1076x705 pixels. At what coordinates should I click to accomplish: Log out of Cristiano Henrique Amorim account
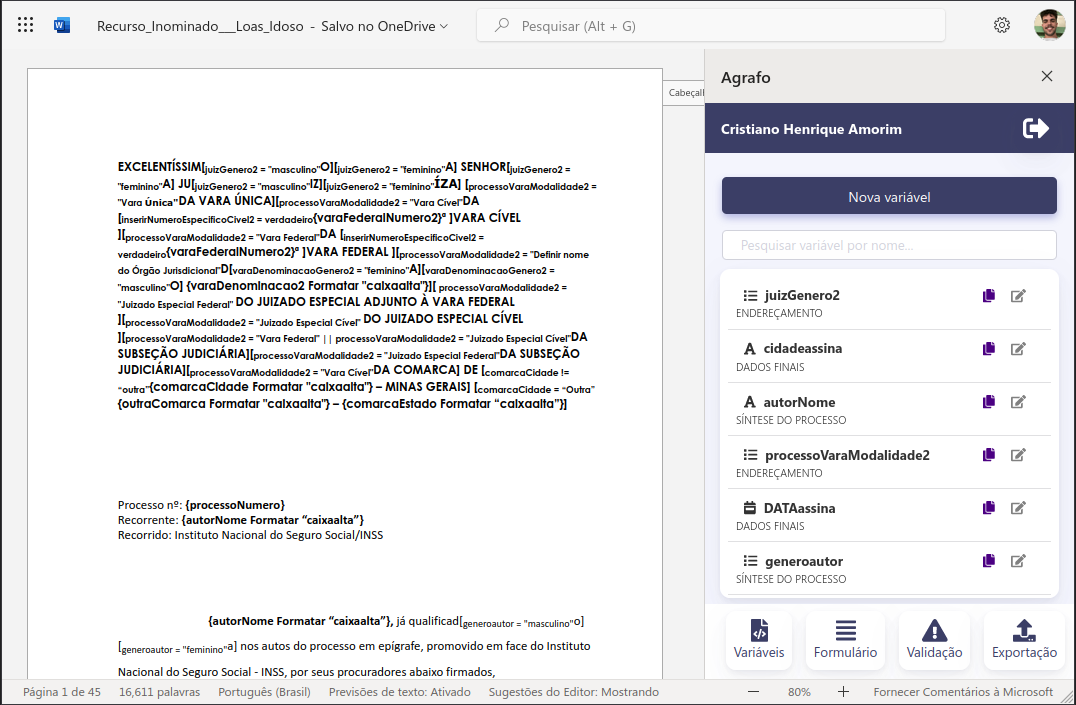pyautogui.click(x=1036, y=128)
